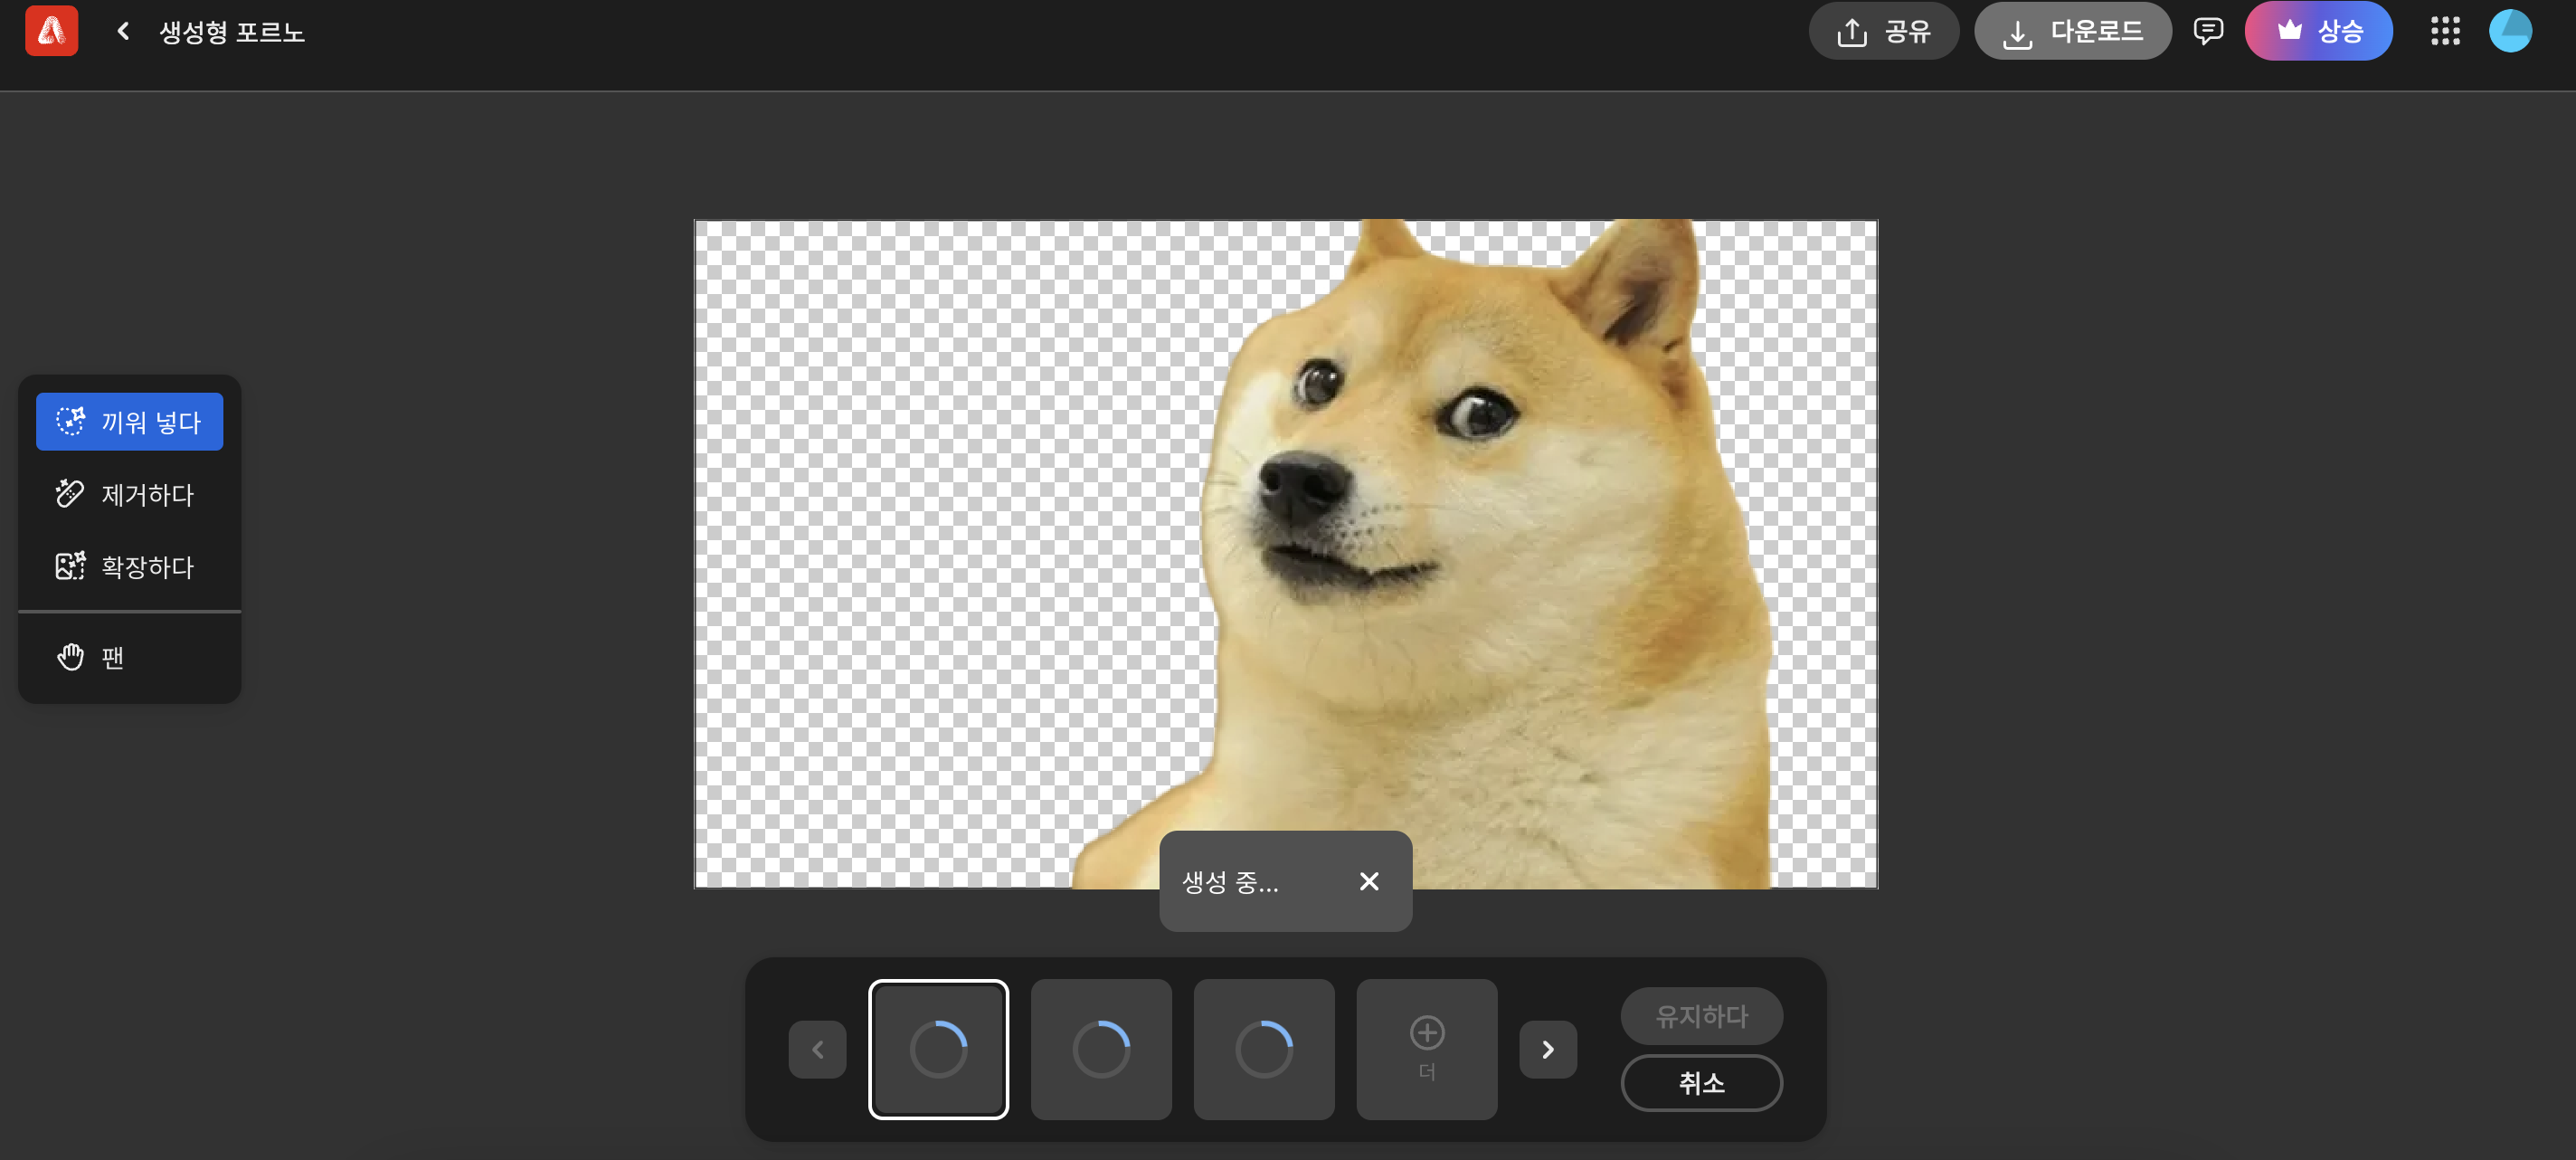
Task: Go to next variations with right chevron
Action: click(x=1548, y=1049)
